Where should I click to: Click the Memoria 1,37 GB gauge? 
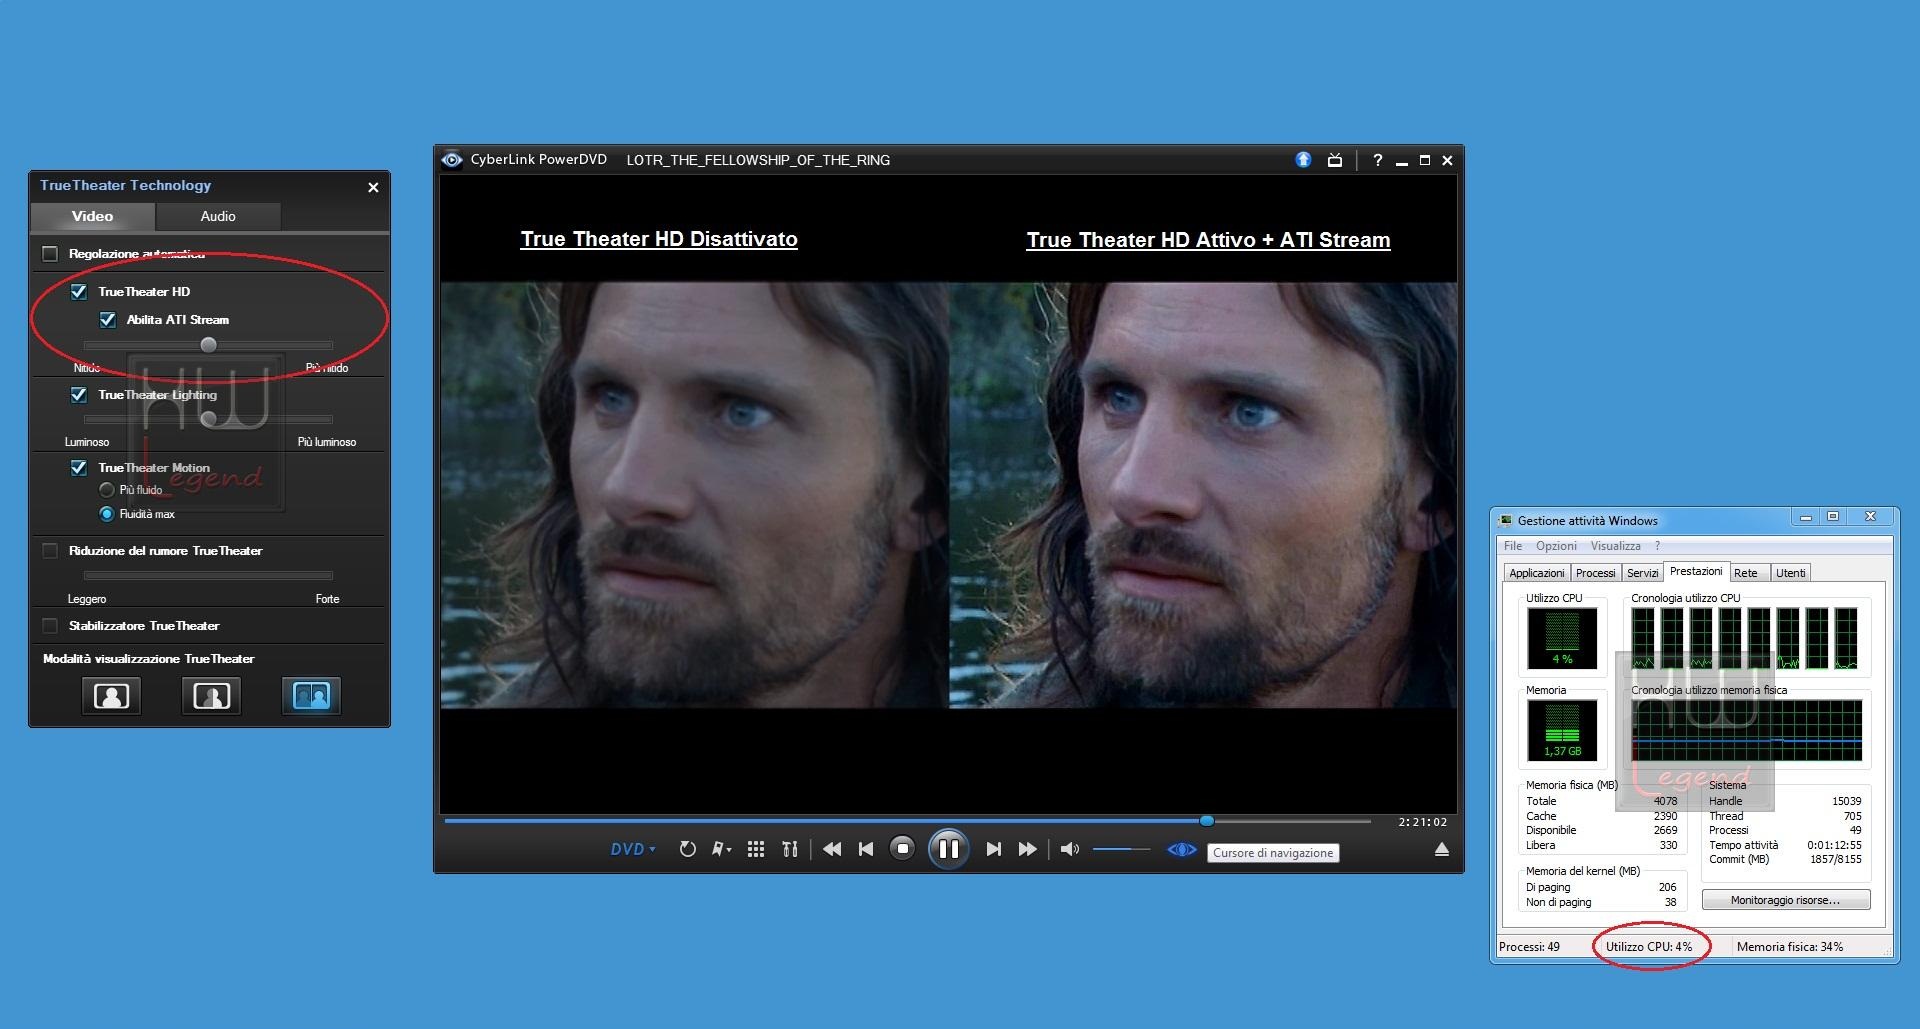point(1562,730)
